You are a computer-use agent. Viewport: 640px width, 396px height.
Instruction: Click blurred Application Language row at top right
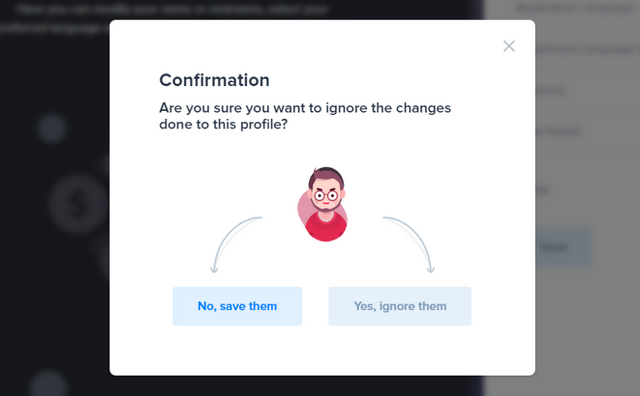[575, 8]
